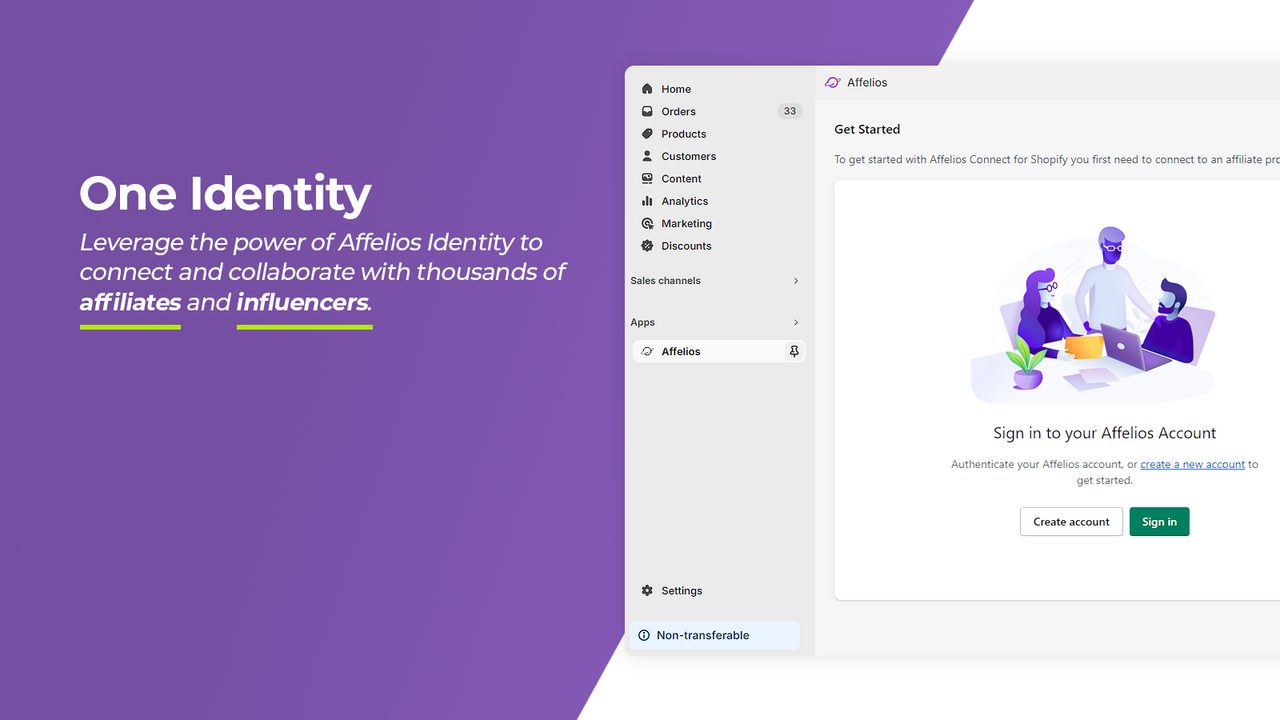Click the 'One Identity' headline
Viewport: 1280px width, 720px height.
click(x=225, y=193)
